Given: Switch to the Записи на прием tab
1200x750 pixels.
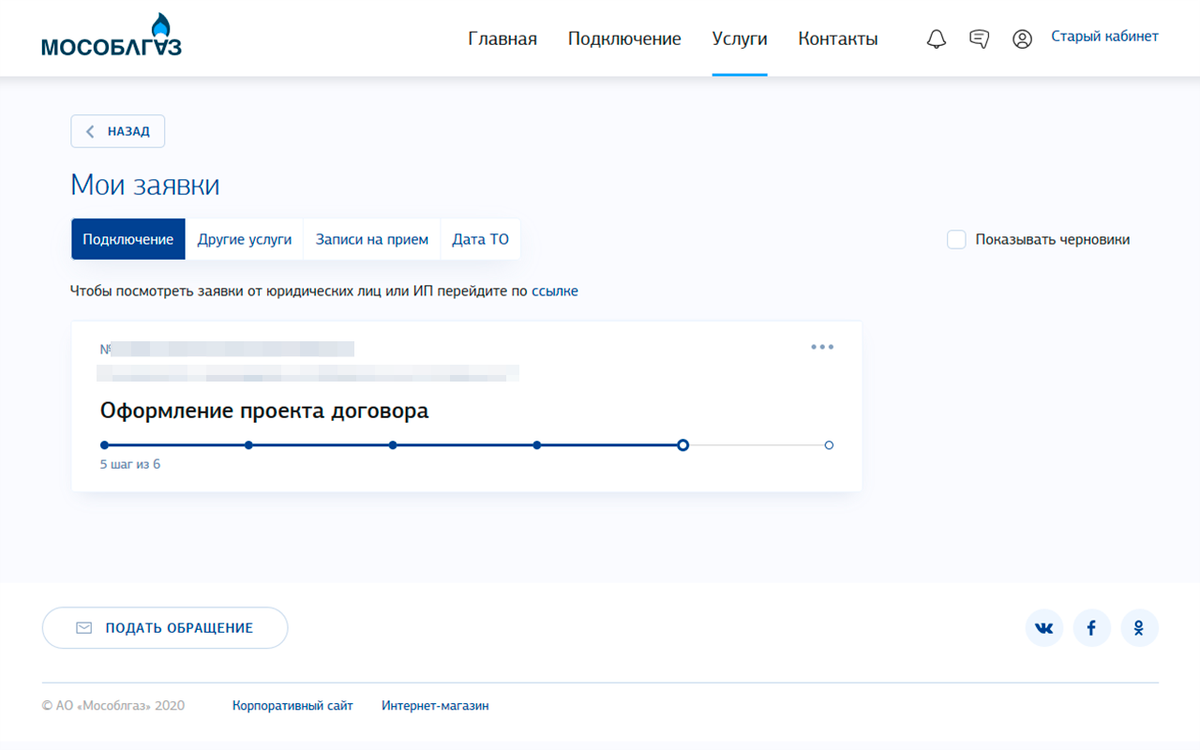Looking at the screenshot, I should 372,239.
